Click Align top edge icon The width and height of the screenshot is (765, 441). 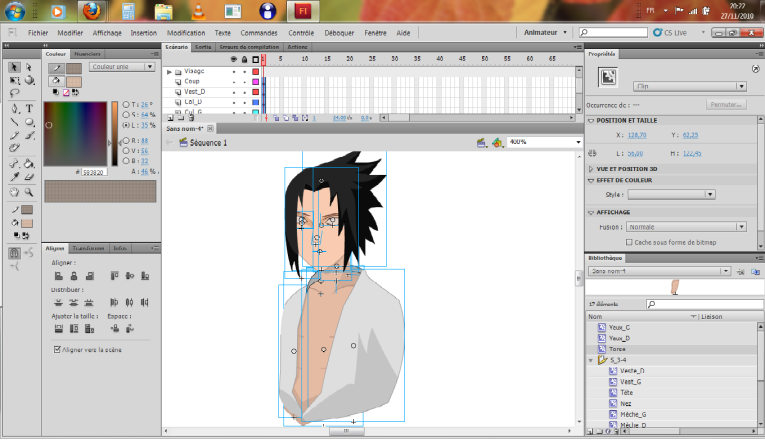(114, 276)
